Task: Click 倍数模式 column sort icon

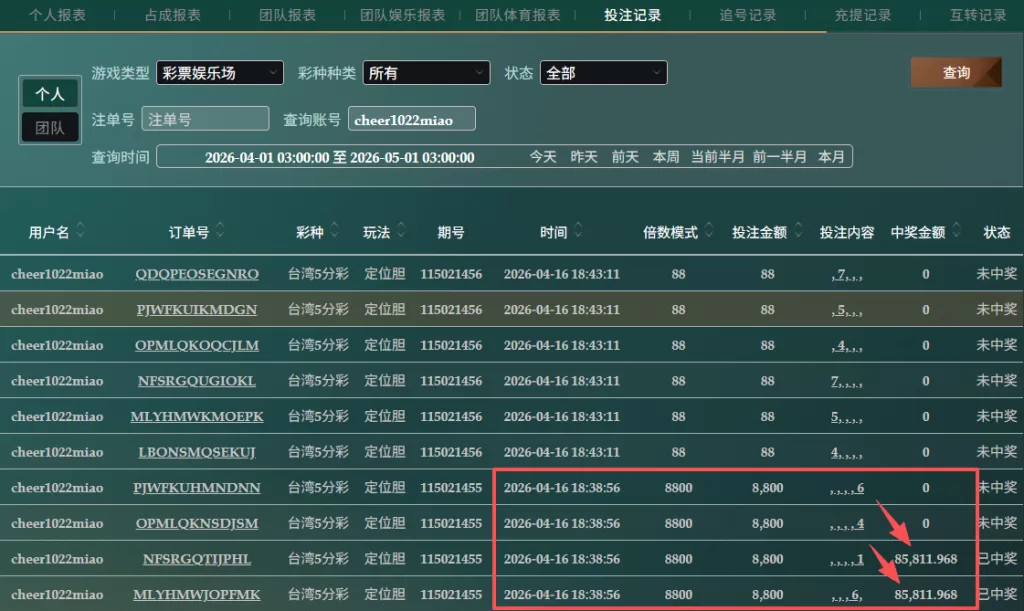Action: 708,232
